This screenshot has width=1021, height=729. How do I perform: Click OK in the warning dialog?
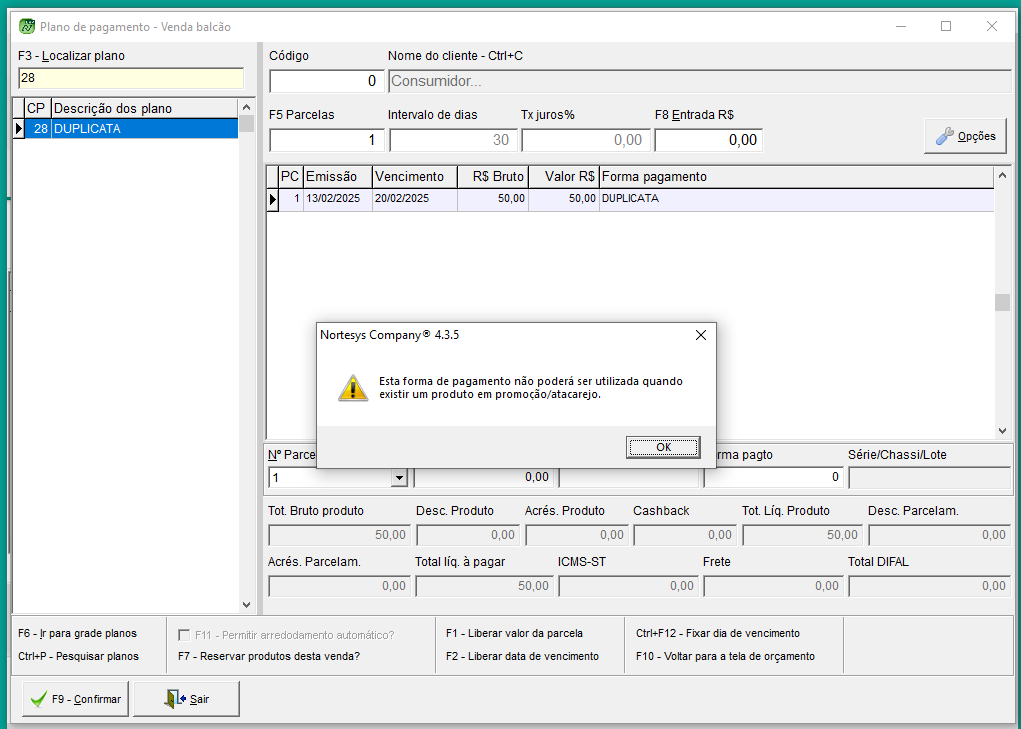663,447
